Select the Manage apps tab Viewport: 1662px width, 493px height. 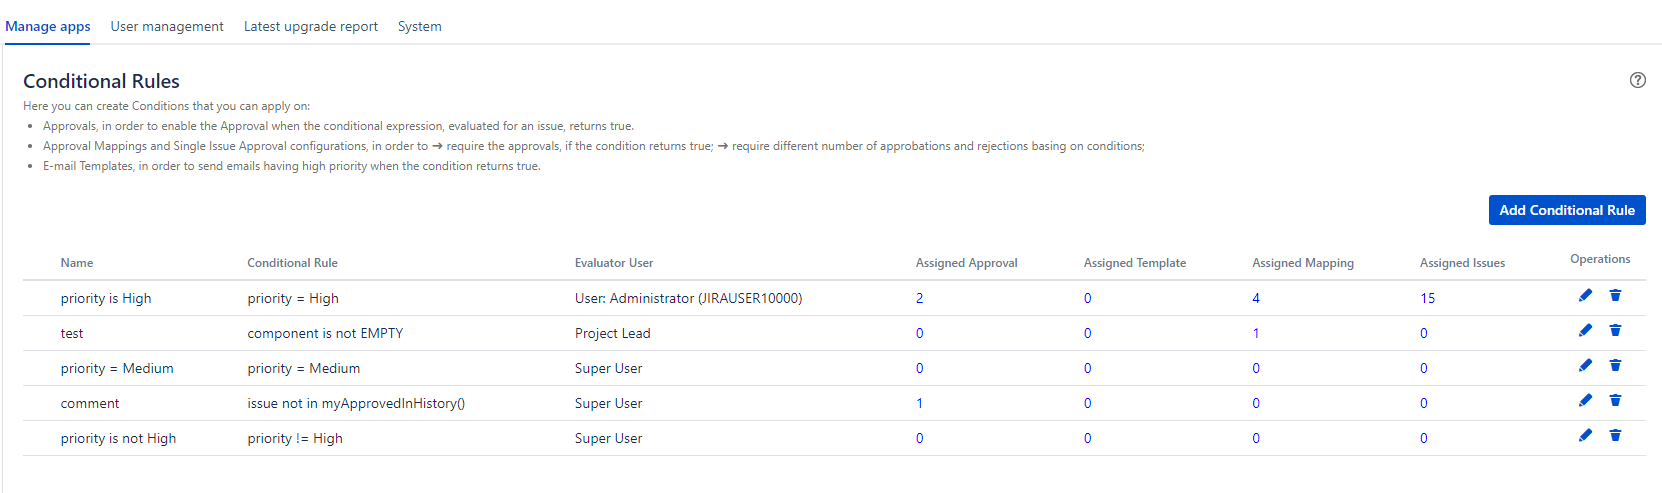[48, 27]
